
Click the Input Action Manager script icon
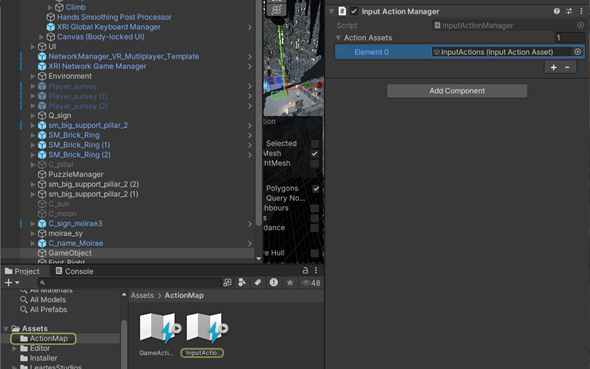(342, 11)
